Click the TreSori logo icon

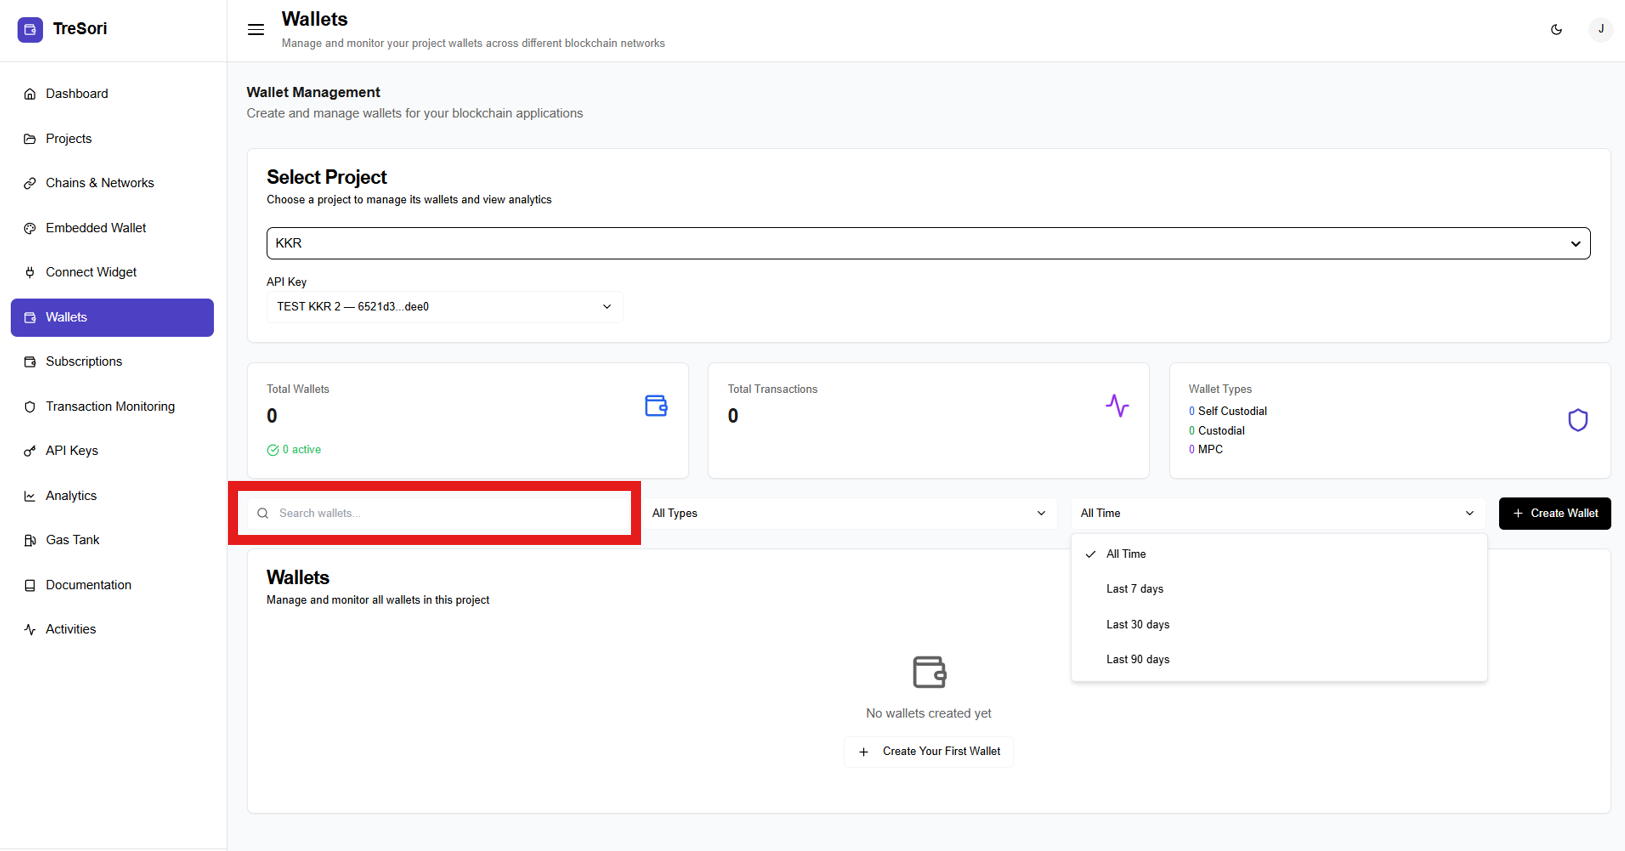30,29
